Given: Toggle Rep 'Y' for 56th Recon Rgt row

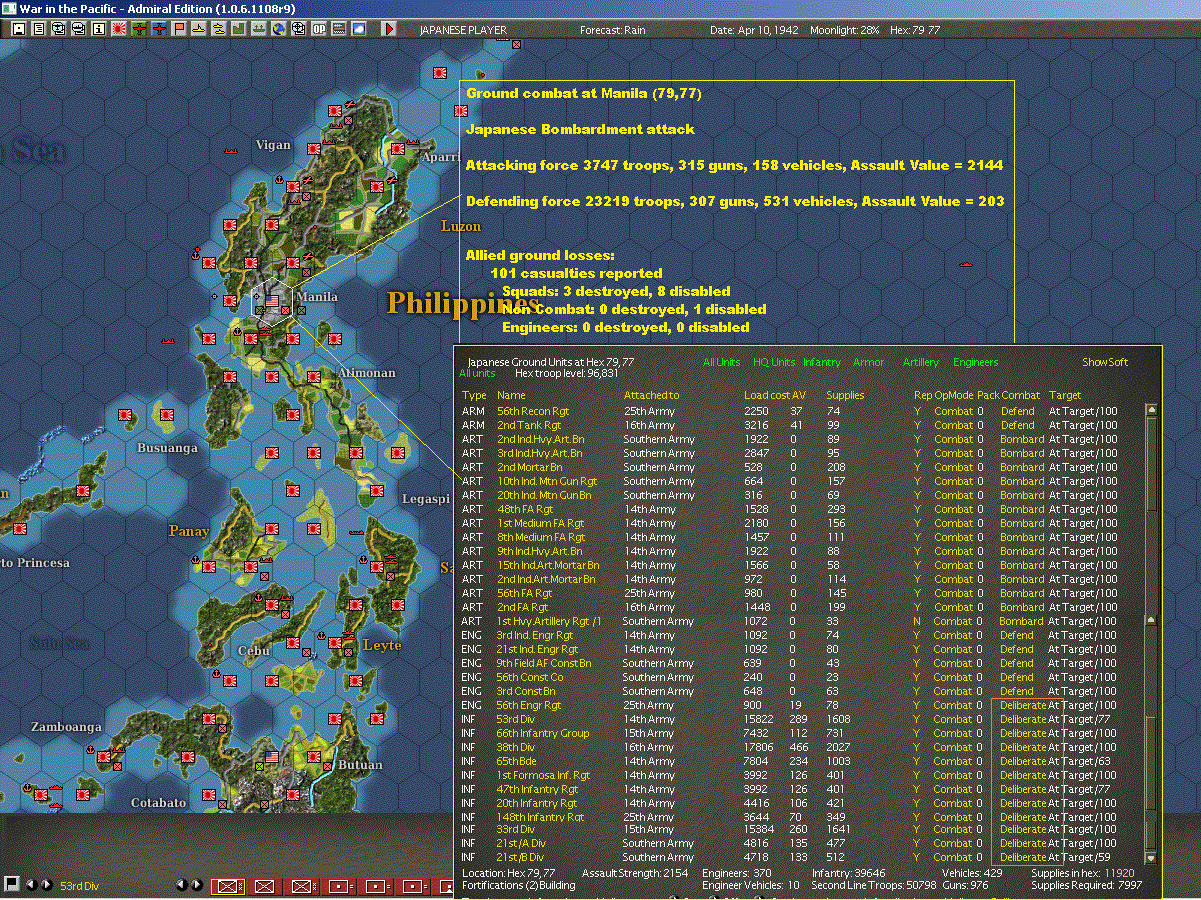Looking at the screenshot, I should 918,411.
